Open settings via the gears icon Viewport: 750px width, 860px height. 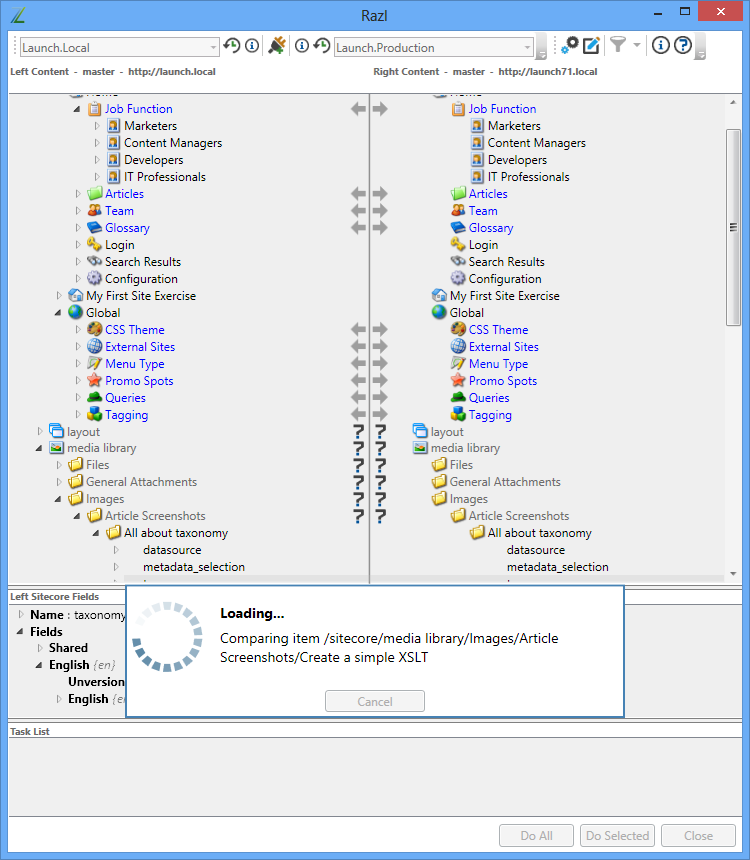tap(569, 46)
